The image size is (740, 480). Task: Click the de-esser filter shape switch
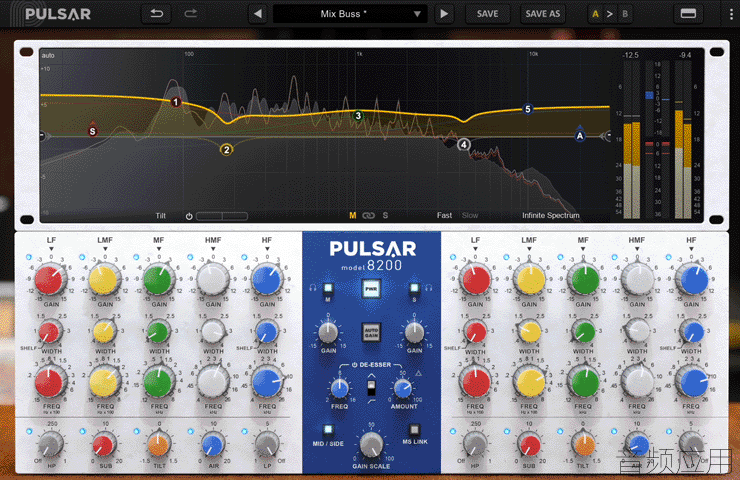click(x=371, y=388)
